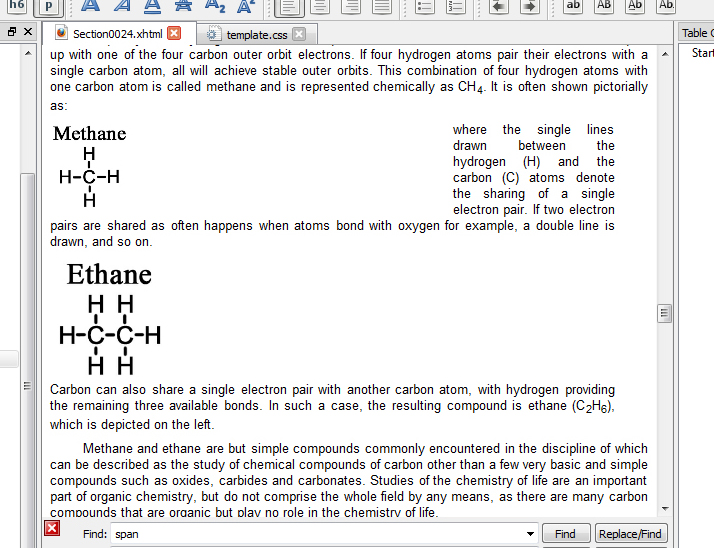Justify the text alignment
Viewport: 714px width, 548px height.
pos(382,6)
